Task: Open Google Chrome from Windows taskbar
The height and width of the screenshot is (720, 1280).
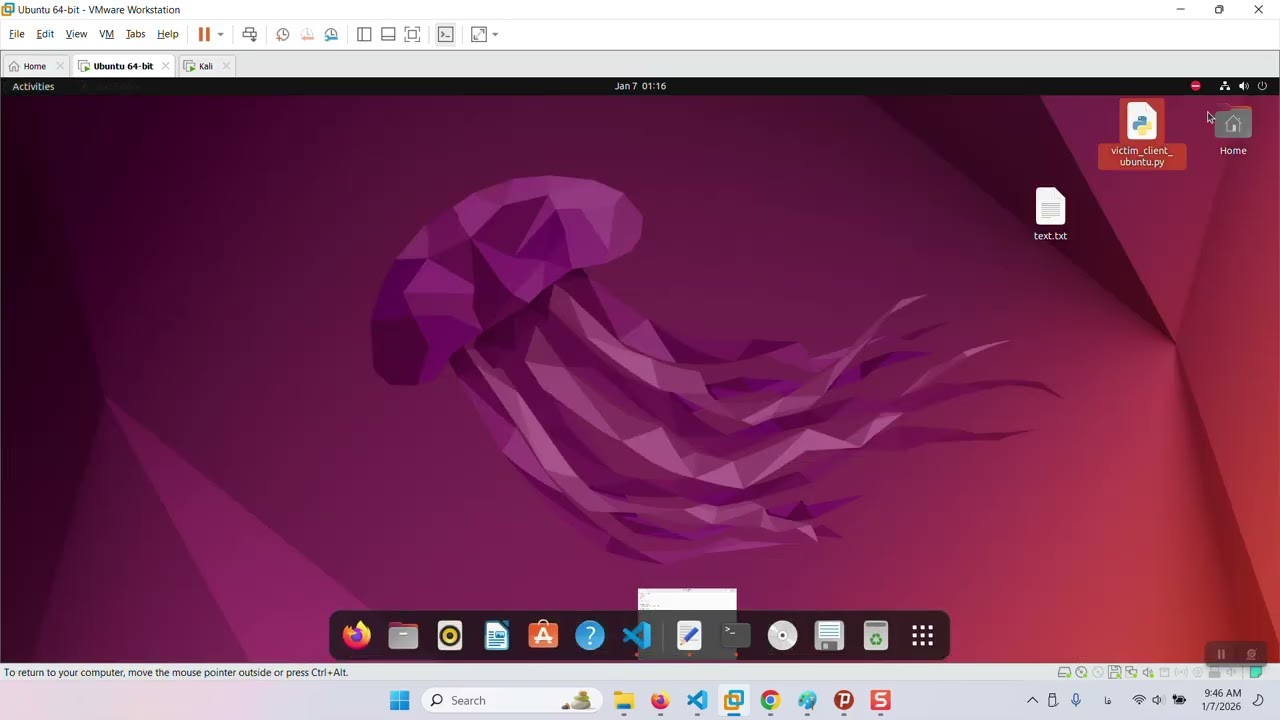Action: click(770, 700)
